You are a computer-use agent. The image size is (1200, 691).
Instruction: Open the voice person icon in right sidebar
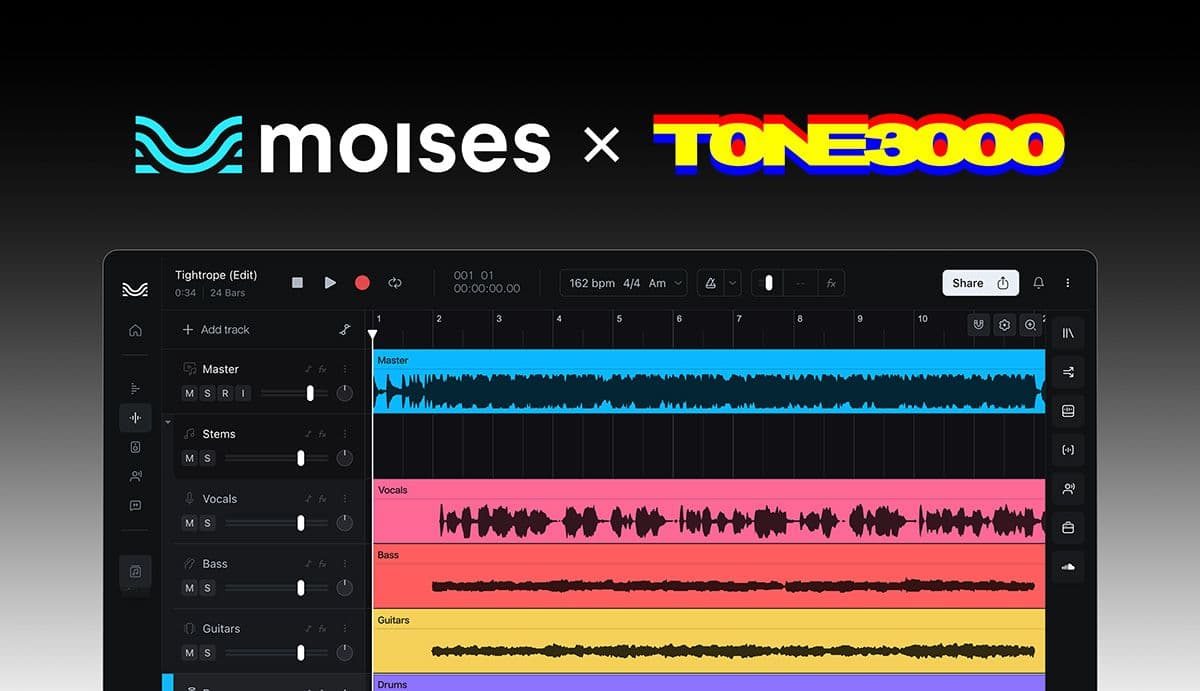pyautogui.click(x=1068, y=489)
